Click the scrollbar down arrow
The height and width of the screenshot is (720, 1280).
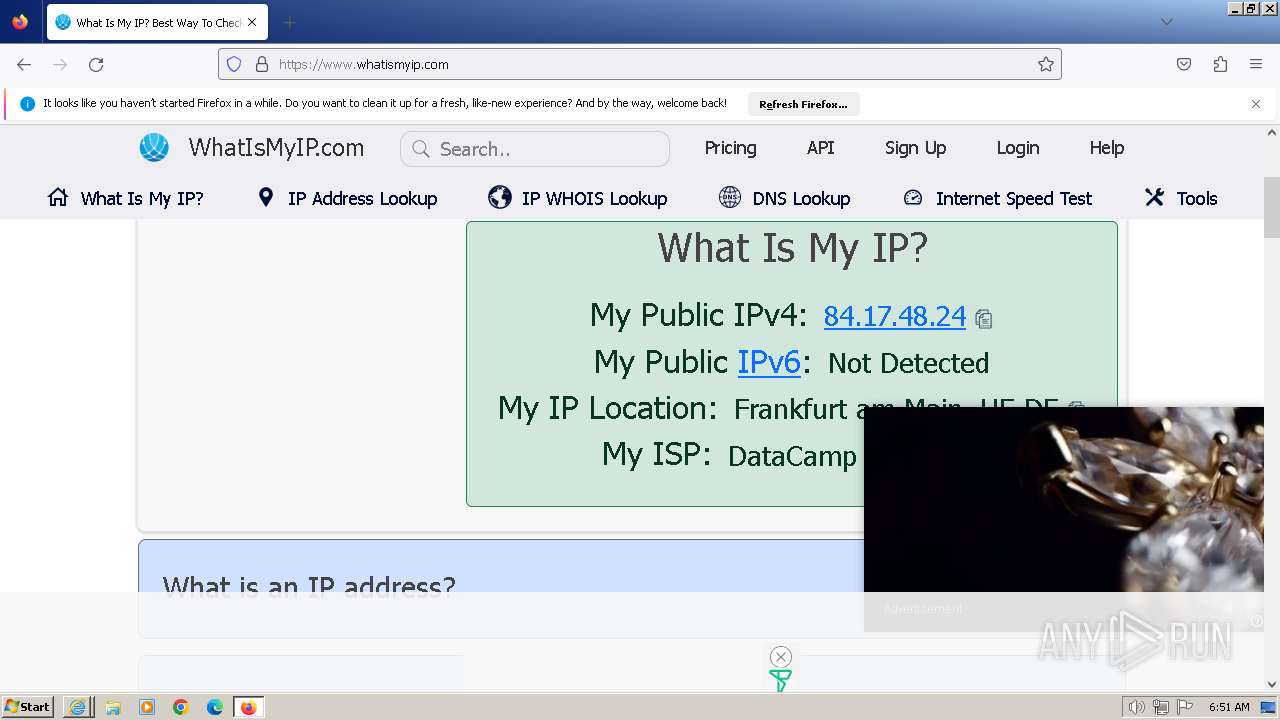[1272, 684]
